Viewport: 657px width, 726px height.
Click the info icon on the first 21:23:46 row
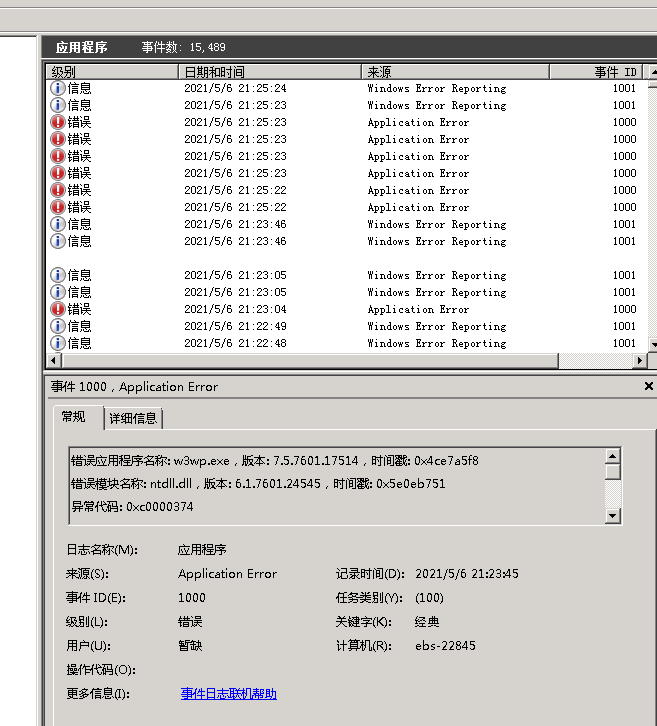58,224
